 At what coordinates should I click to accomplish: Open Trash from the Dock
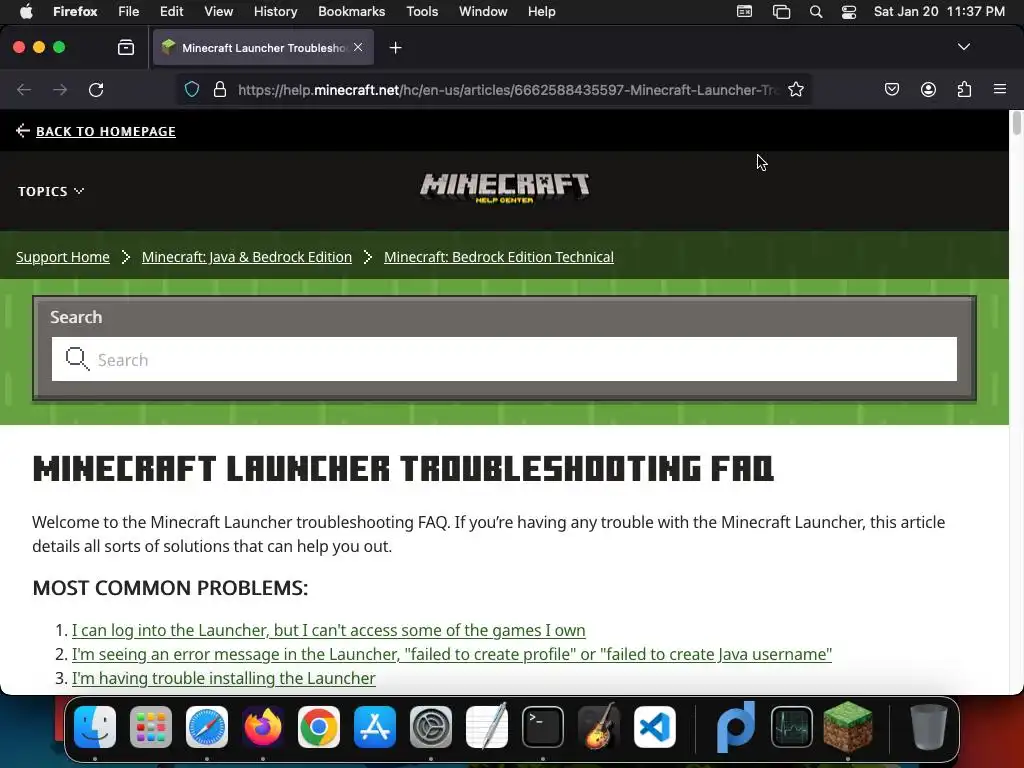929,727
